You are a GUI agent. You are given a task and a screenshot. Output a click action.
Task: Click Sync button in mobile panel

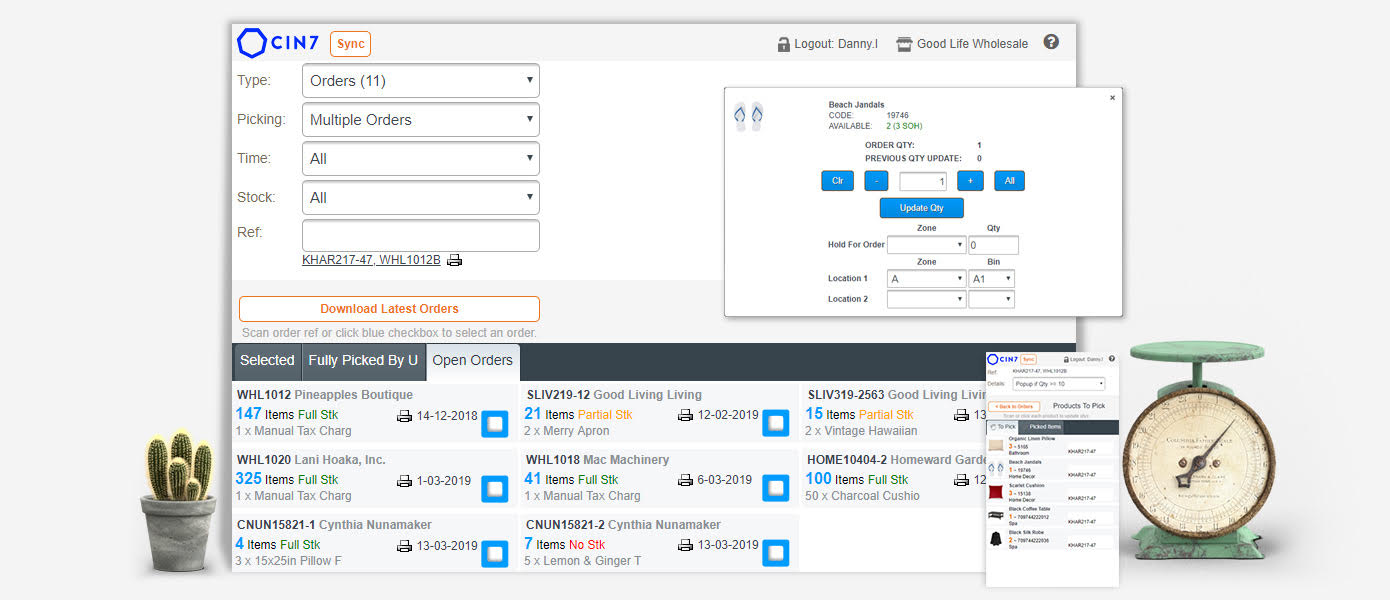[1028, 359]
